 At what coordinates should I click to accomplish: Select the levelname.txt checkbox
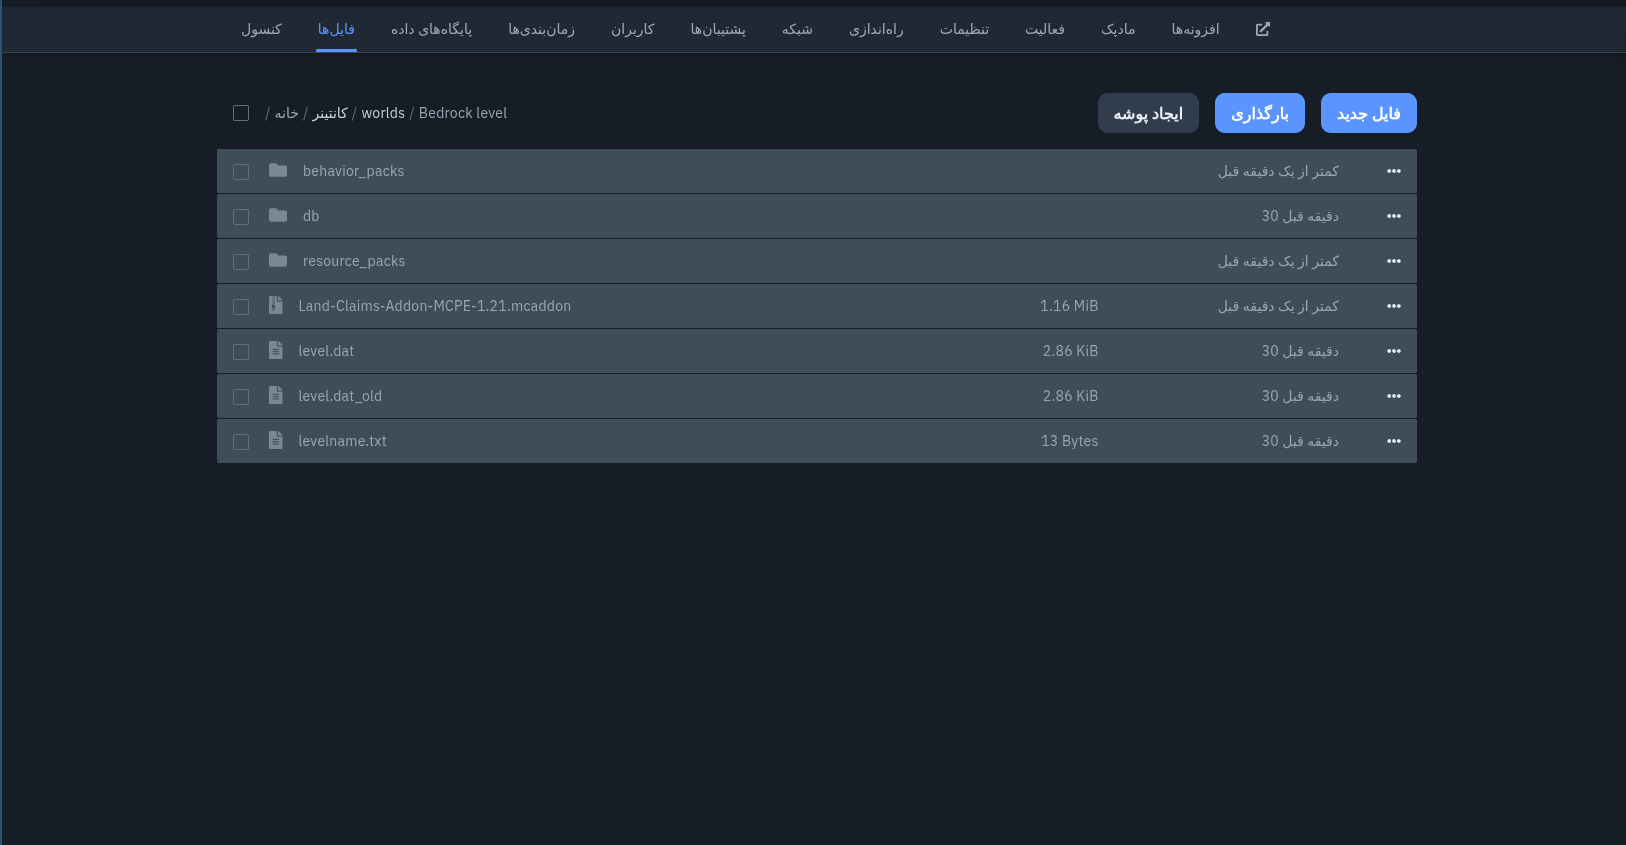point(241,442)
